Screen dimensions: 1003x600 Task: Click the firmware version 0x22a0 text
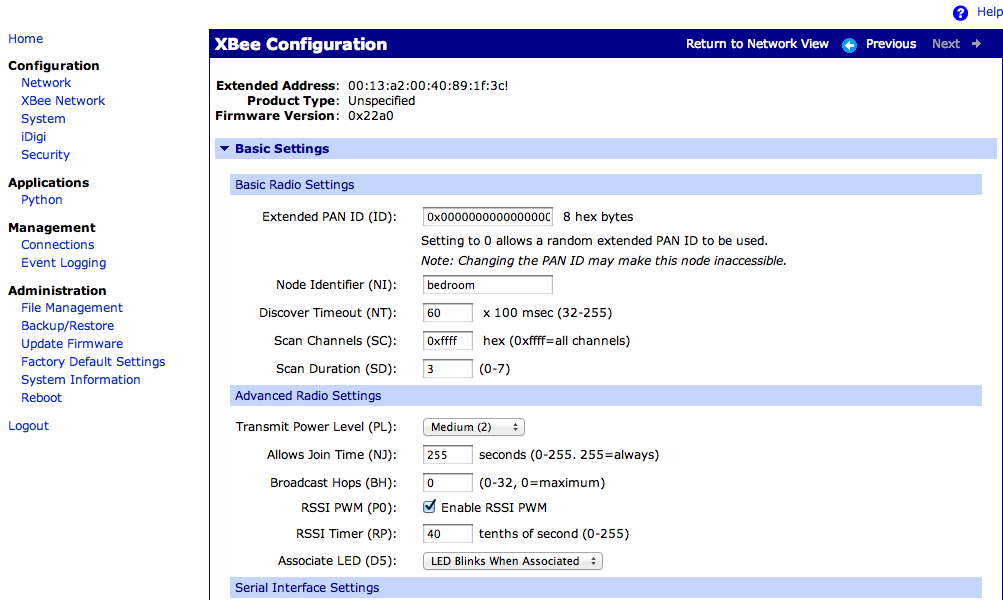370,116
